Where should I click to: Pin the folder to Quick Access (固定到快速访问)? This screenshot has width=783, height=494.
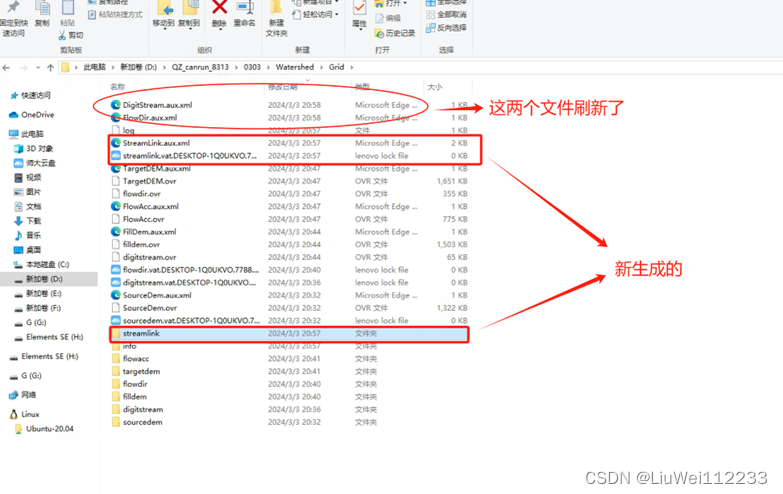tap(13, 19)
